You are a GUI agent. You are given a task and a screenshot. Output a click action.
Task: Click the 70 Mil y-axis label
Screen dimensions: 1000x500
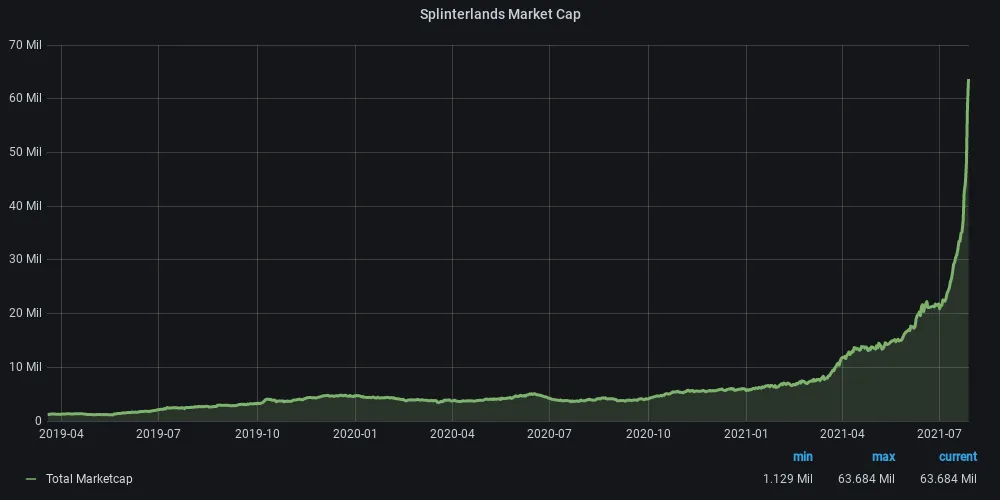click(26, 45)
